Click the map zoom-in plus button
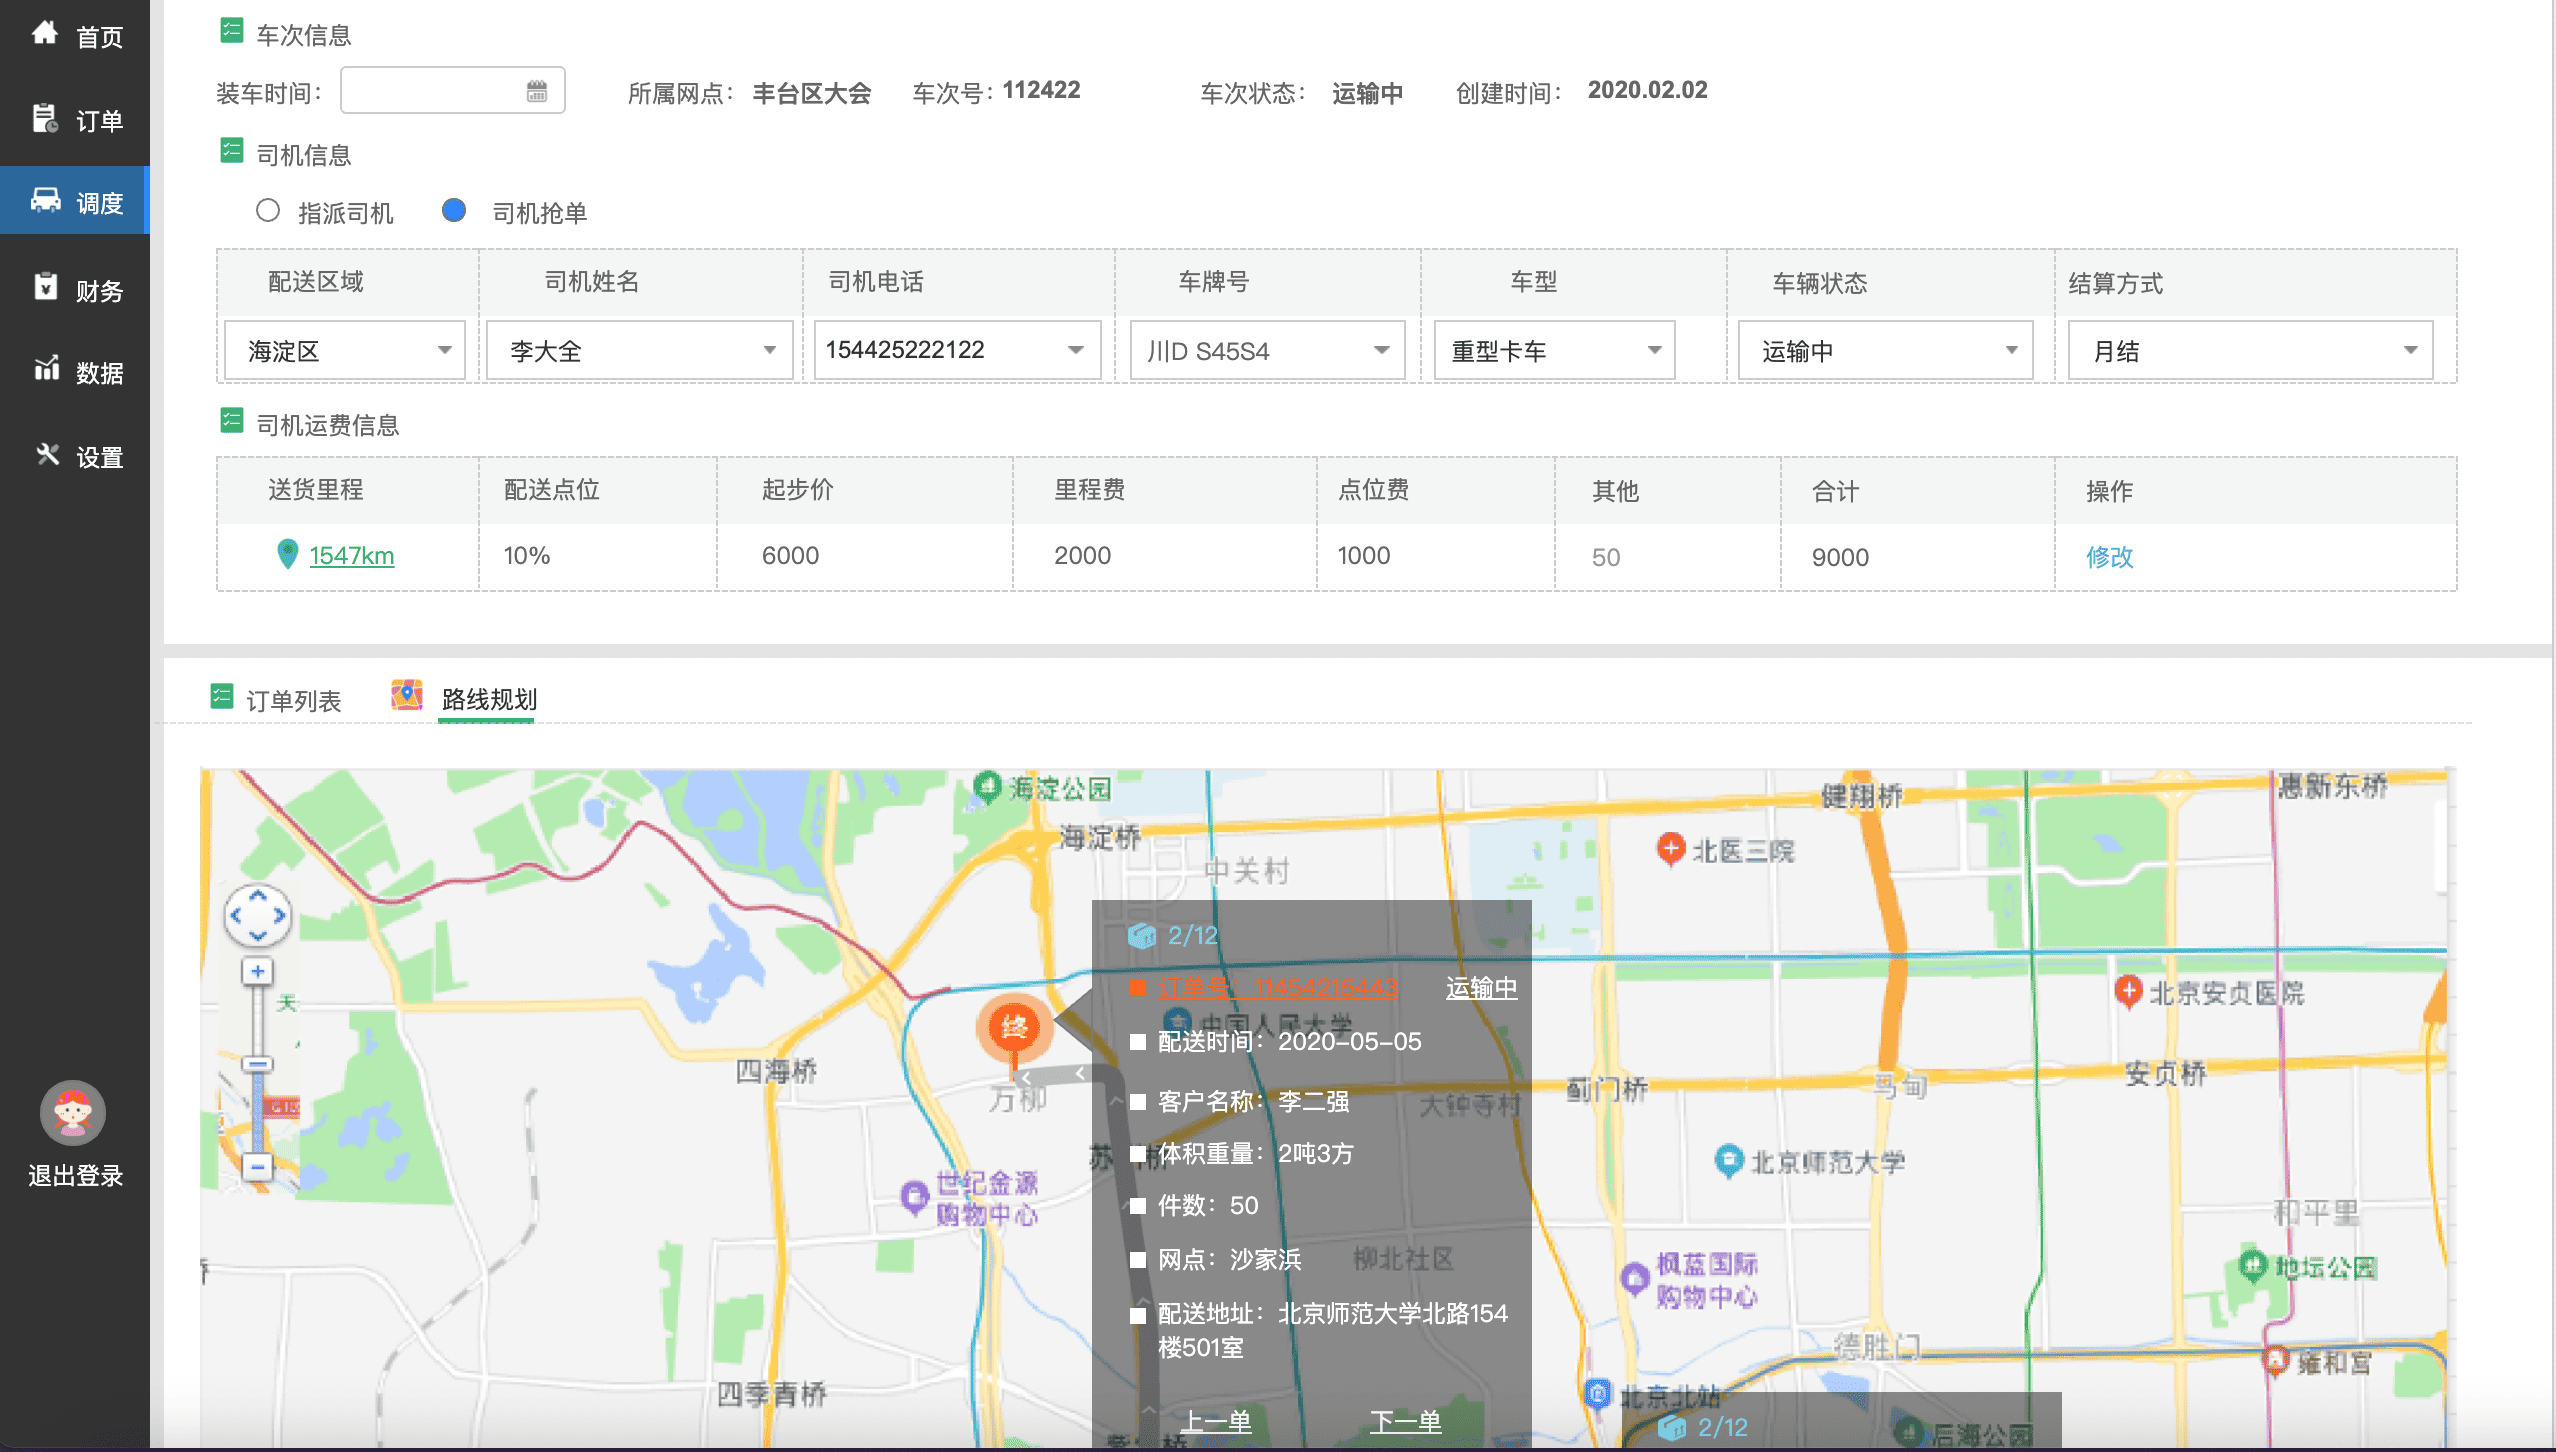Screen dimensions: 2556x1452 tap(258, 971)
